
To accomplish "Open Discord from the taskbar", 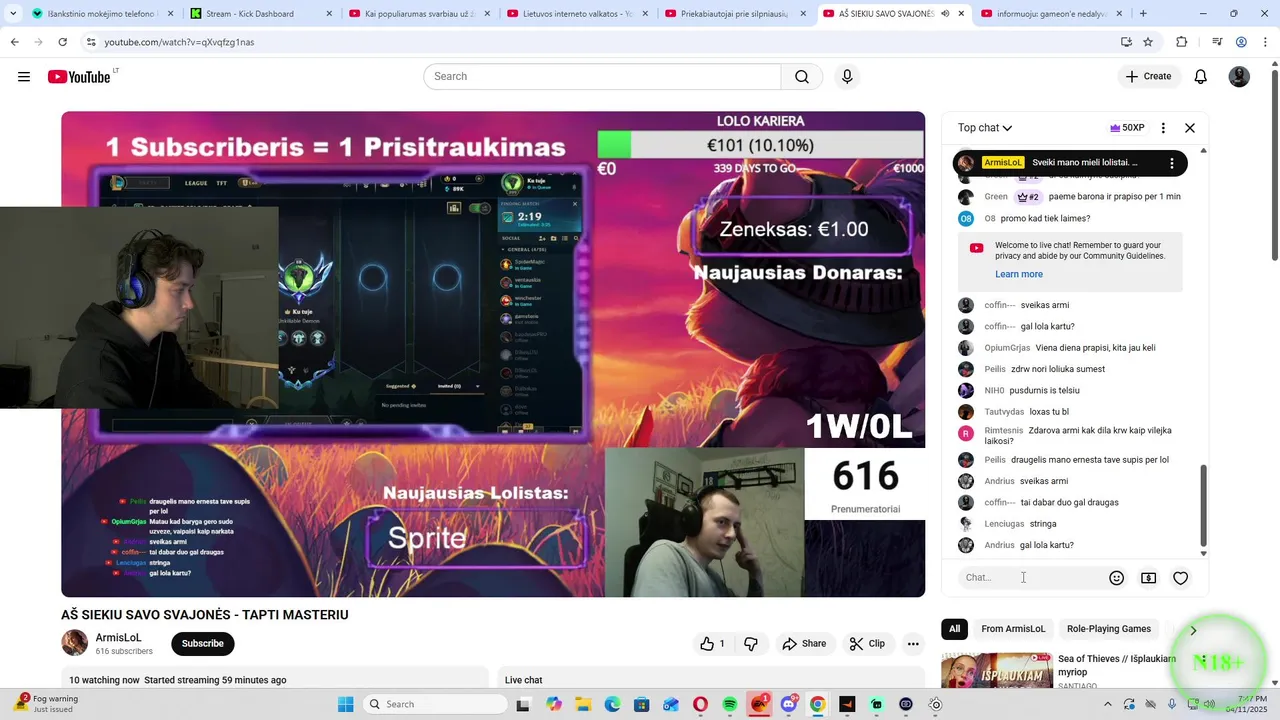I will tap(789, 704).
